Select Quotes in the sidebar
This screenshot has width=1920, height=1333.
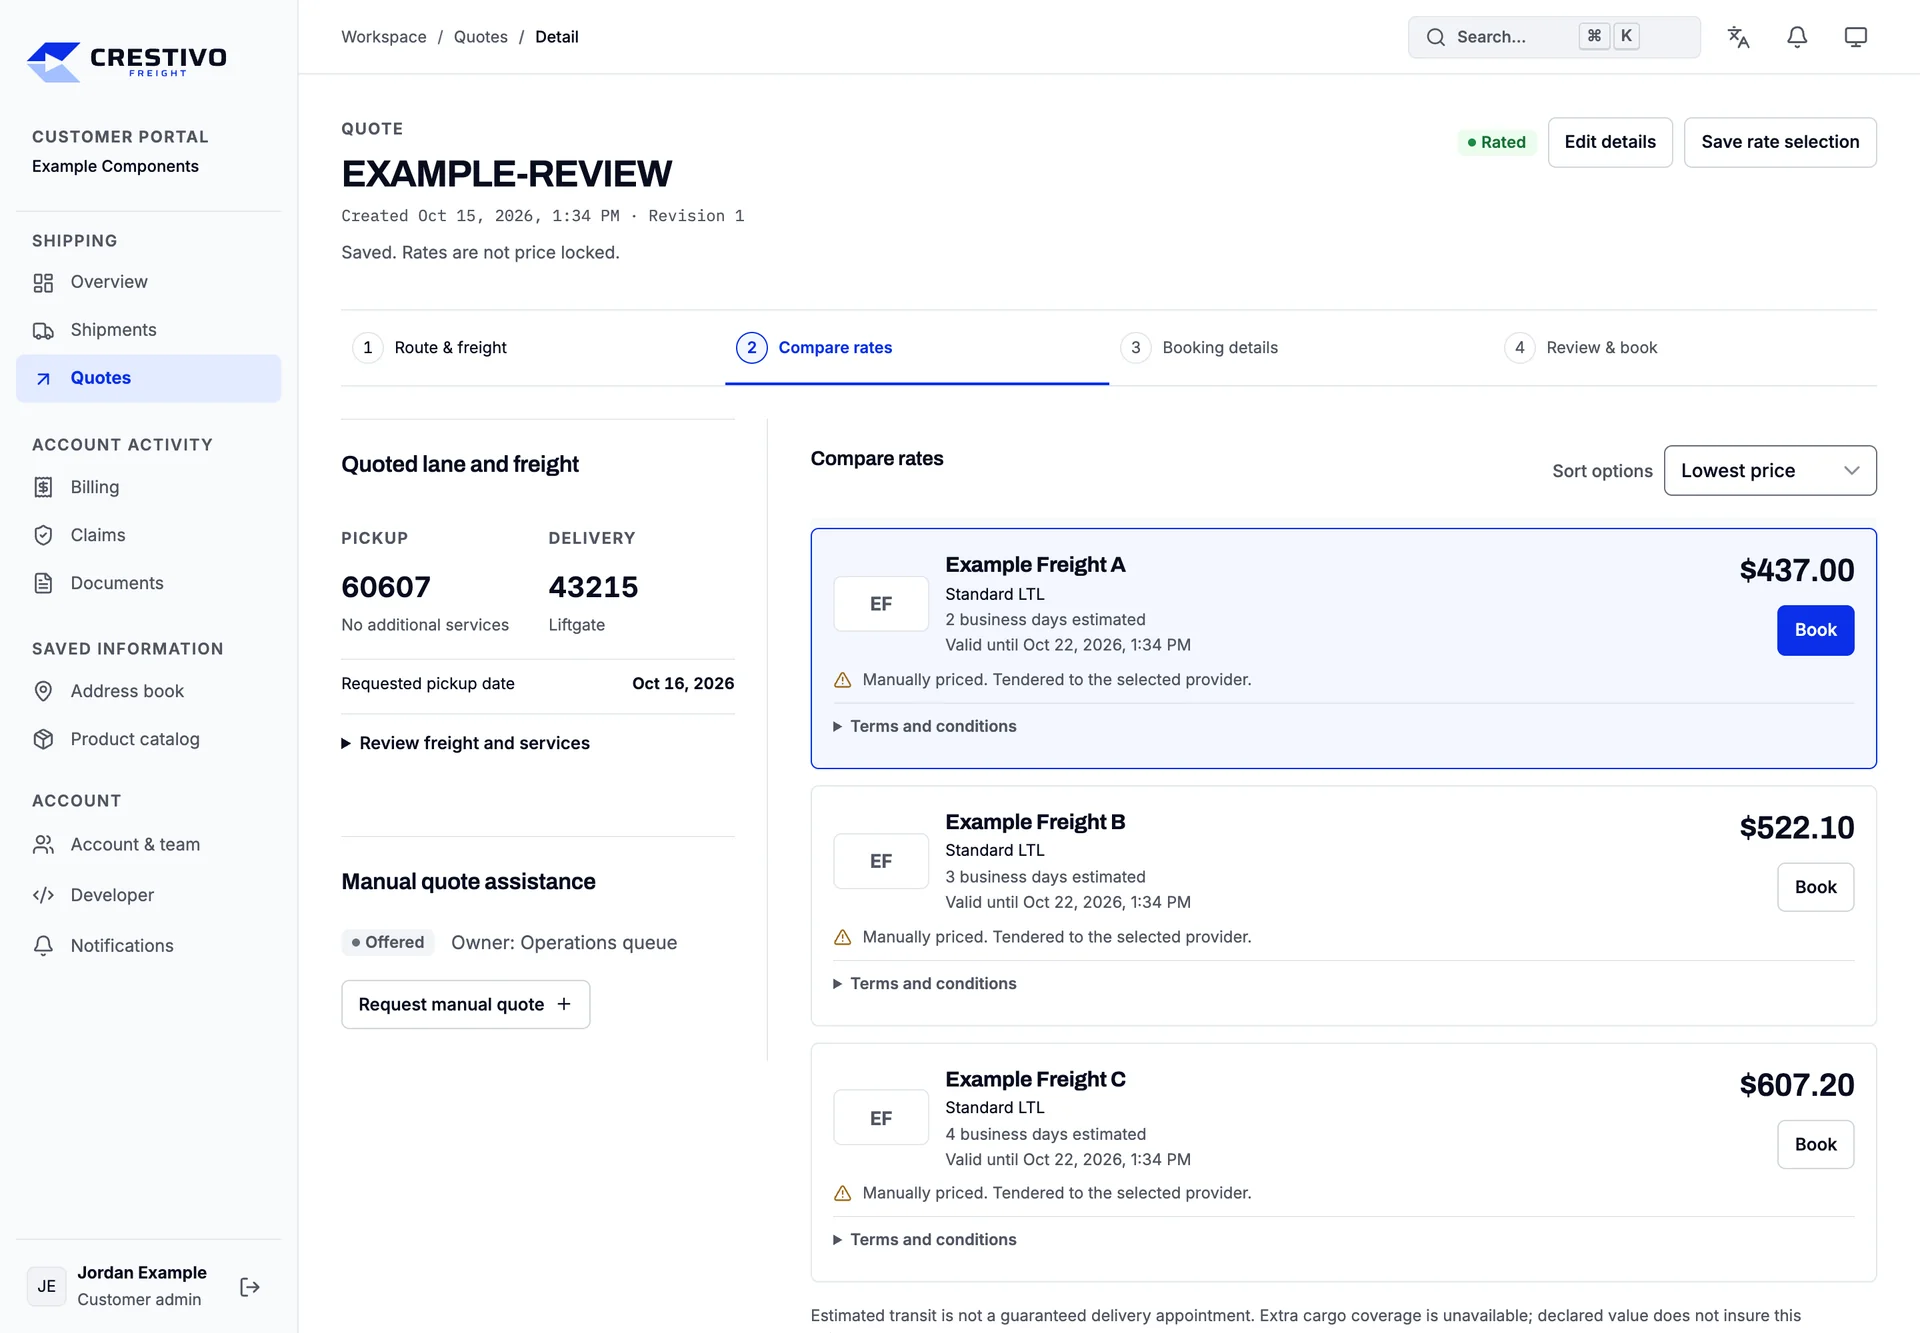[x=148, y=378]
